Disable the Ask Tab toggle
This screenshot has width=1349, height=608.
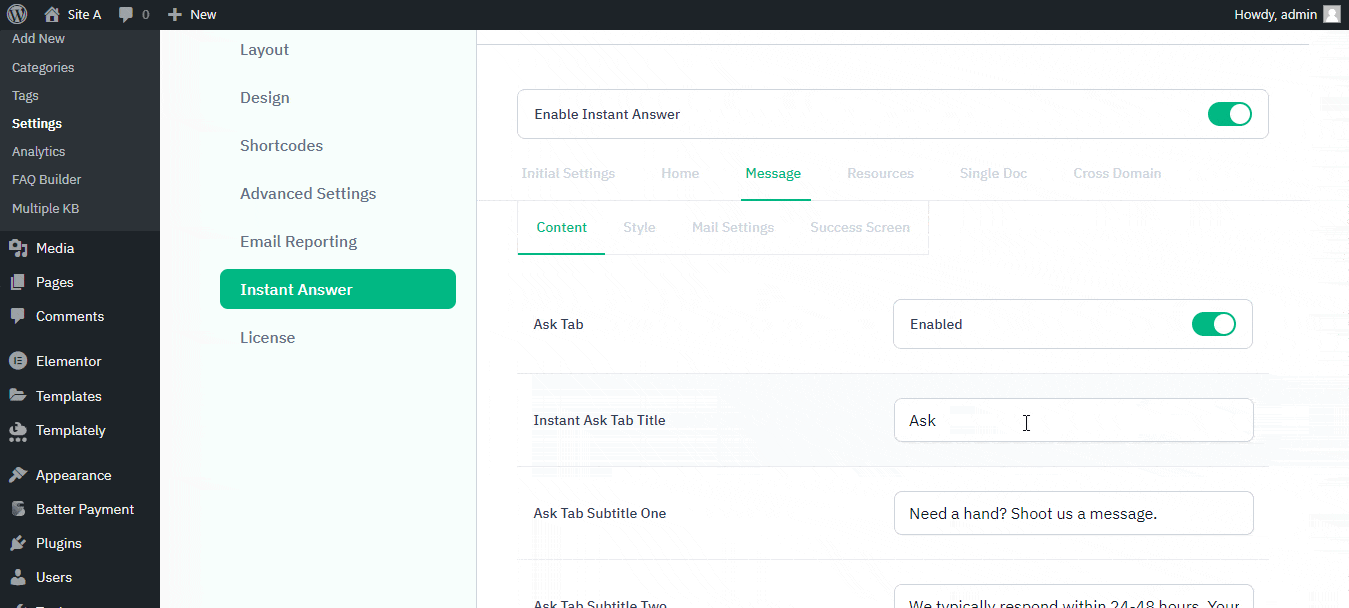click(x=1214, y=324)
